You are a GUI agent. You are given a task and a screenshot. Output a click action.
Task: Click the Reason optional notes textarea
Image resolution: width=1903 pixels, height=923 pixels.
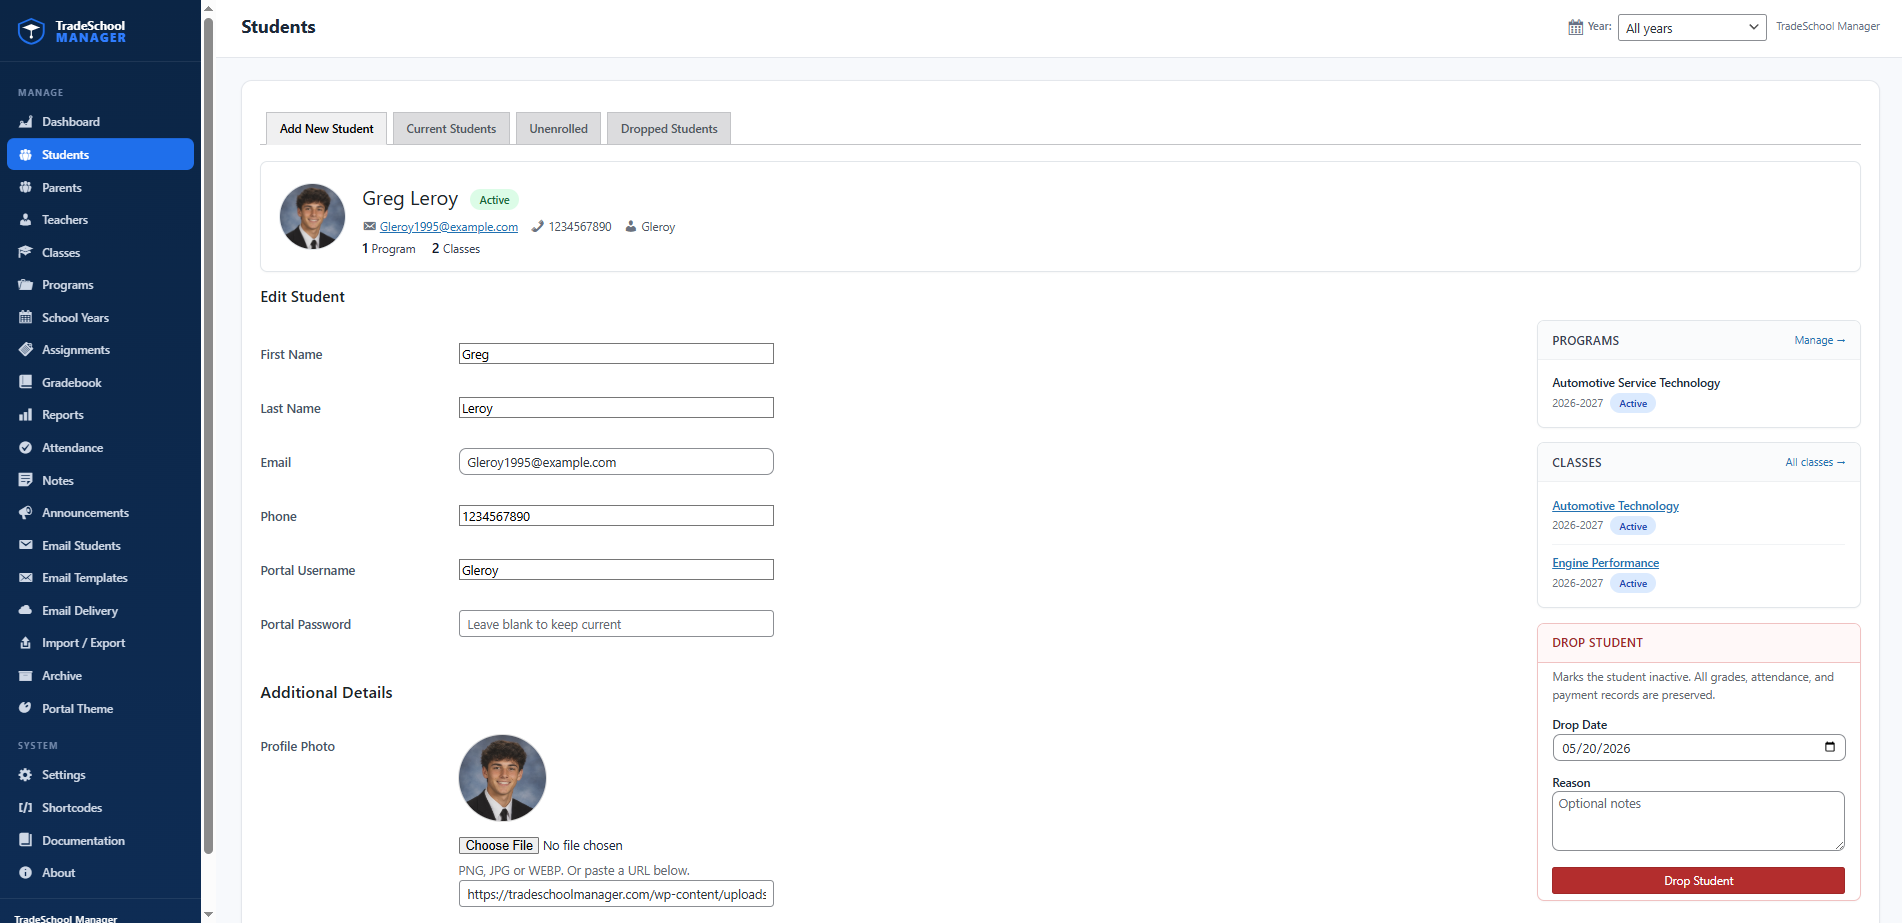pos(1698,821)
